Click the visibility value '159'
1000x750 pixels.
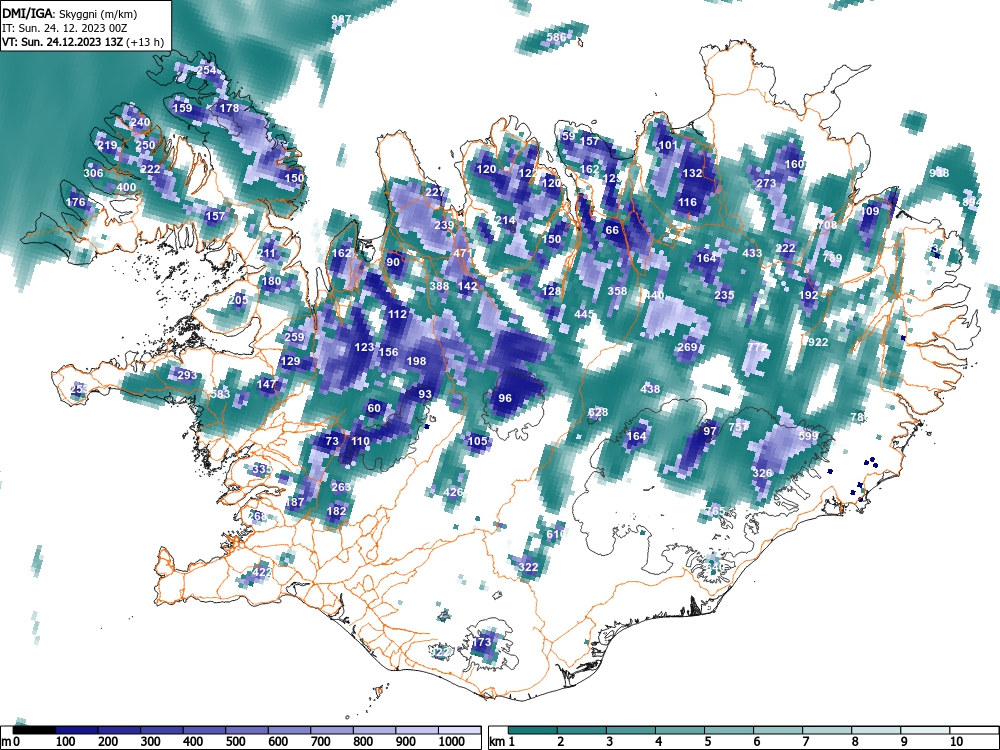(182, 108)
